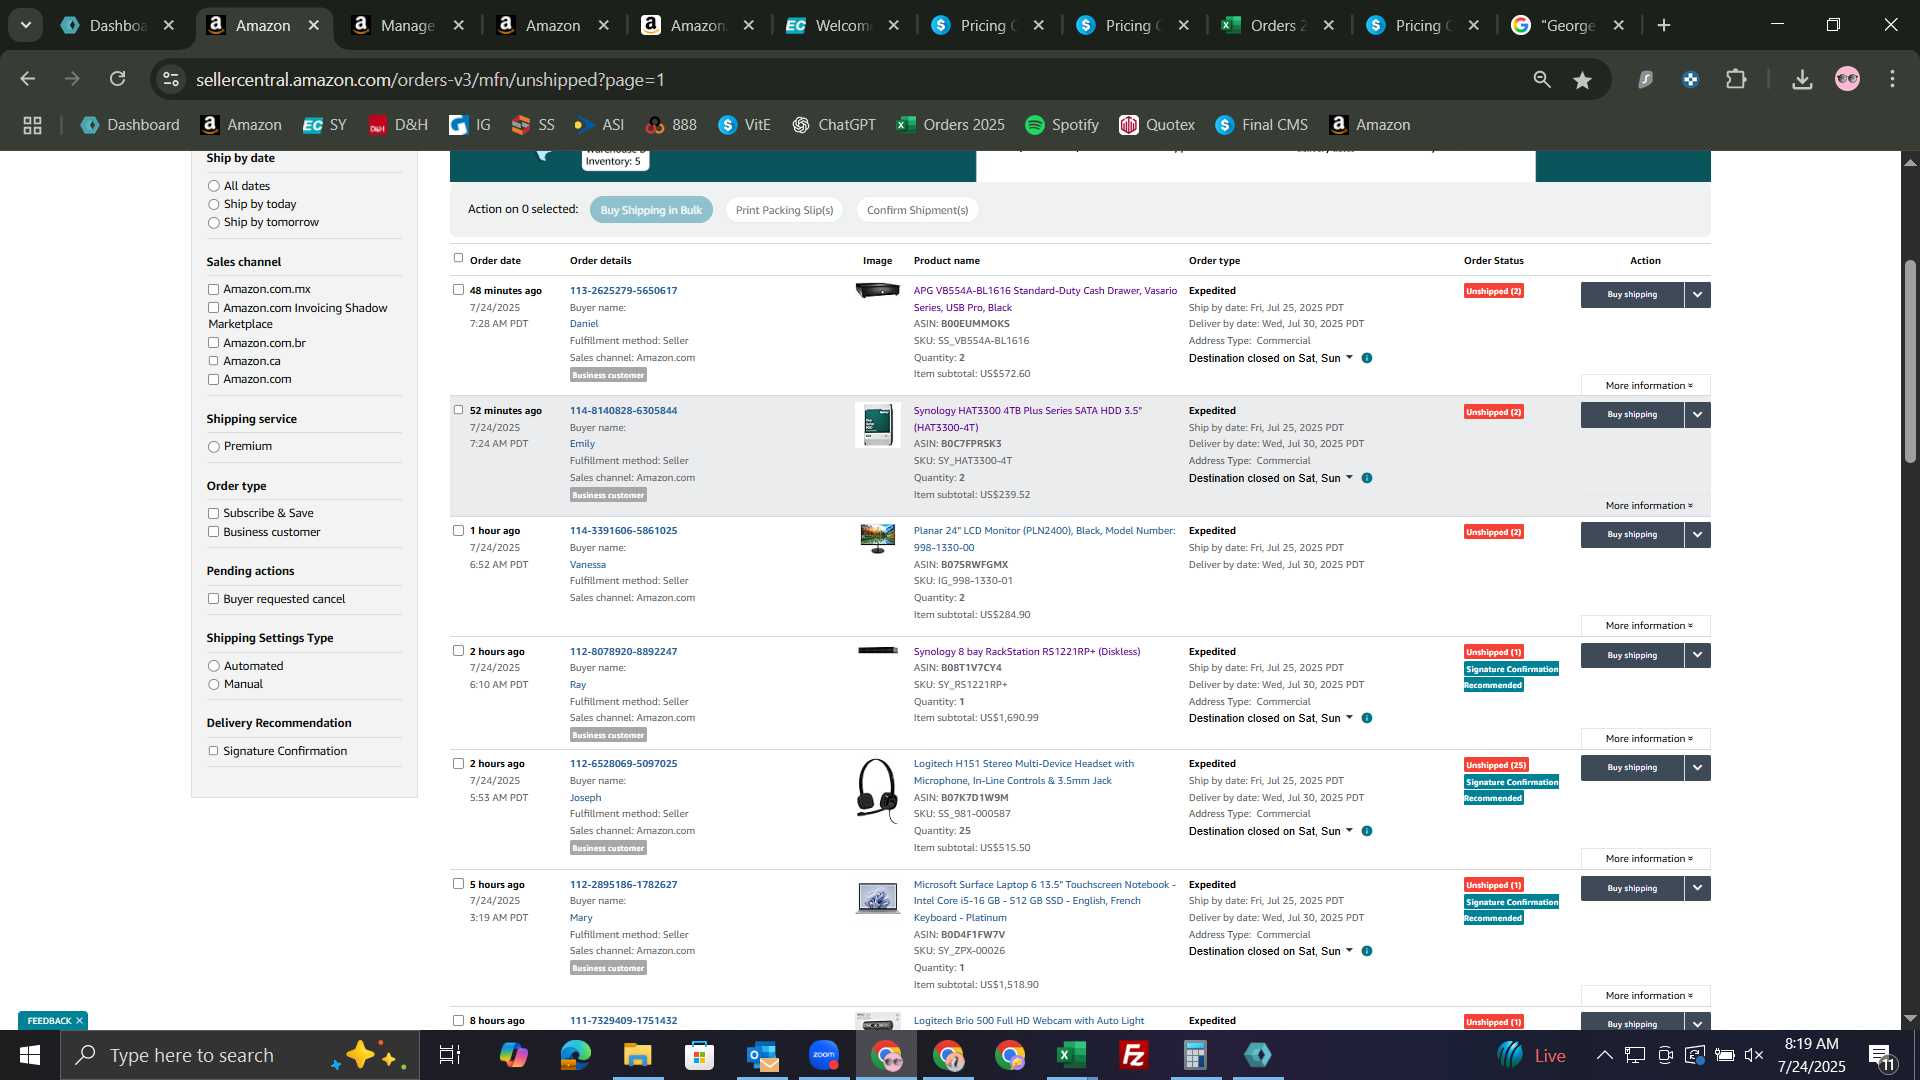Image resolution: width=1920 pixels, height=1080 pixels.
Task: Expand Buy shipping dropdown for order 114-3391606-5861025
Action: (x=1698, y=535)
